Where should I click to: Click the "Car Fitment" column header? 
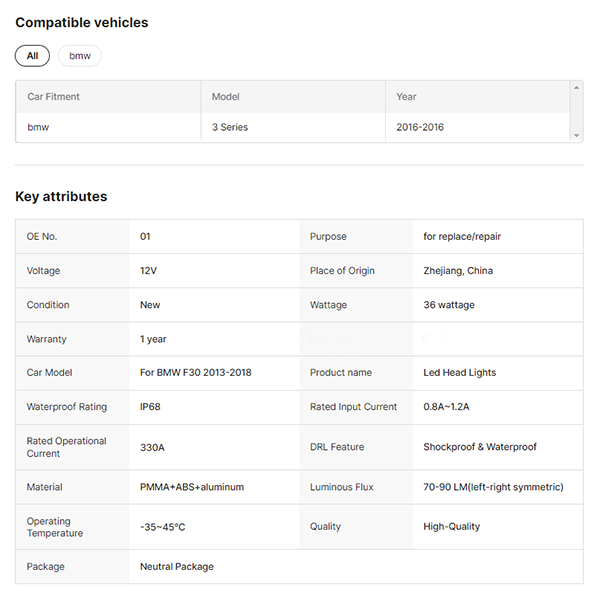[54, 97]
